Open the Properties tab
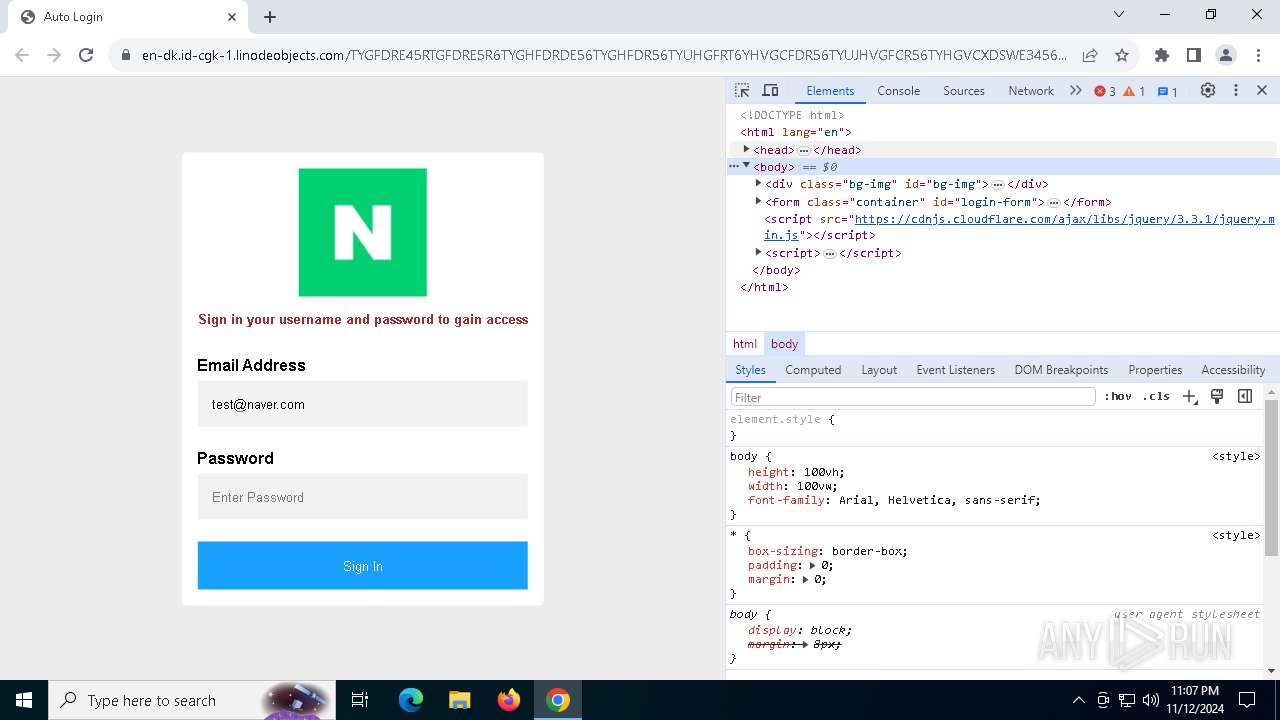Screen dimensions: 1280x720 pyautogui.click(x=1155, y=370)
